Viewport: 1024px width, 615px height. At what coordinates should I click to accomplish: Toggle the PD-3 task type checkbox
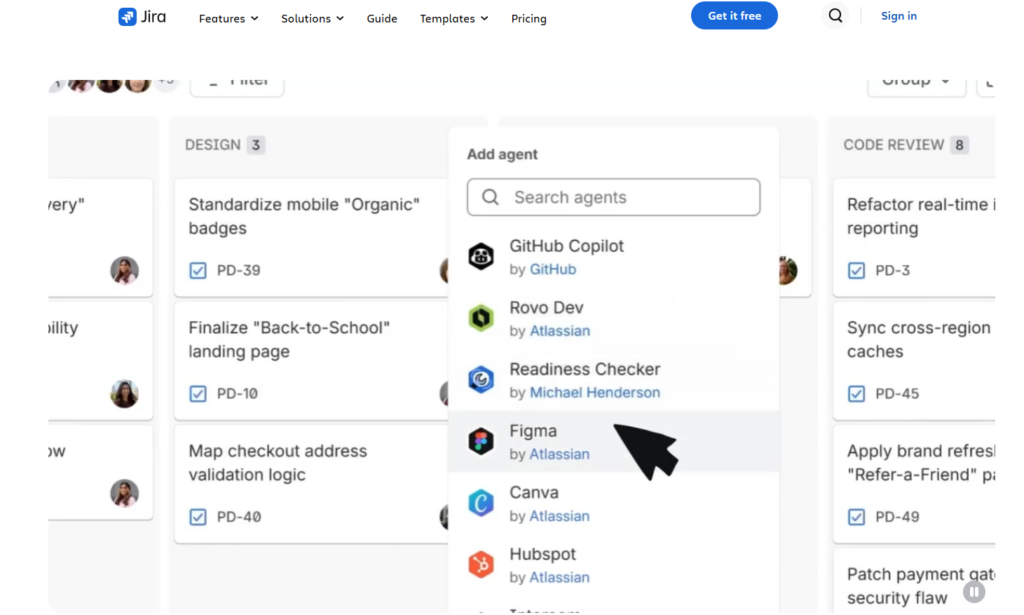coord(856,270)
